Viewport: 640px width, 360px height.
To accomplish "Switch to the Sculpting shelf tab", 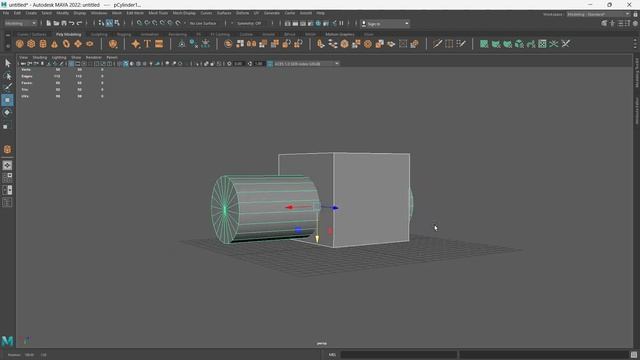I will point(99,35).
